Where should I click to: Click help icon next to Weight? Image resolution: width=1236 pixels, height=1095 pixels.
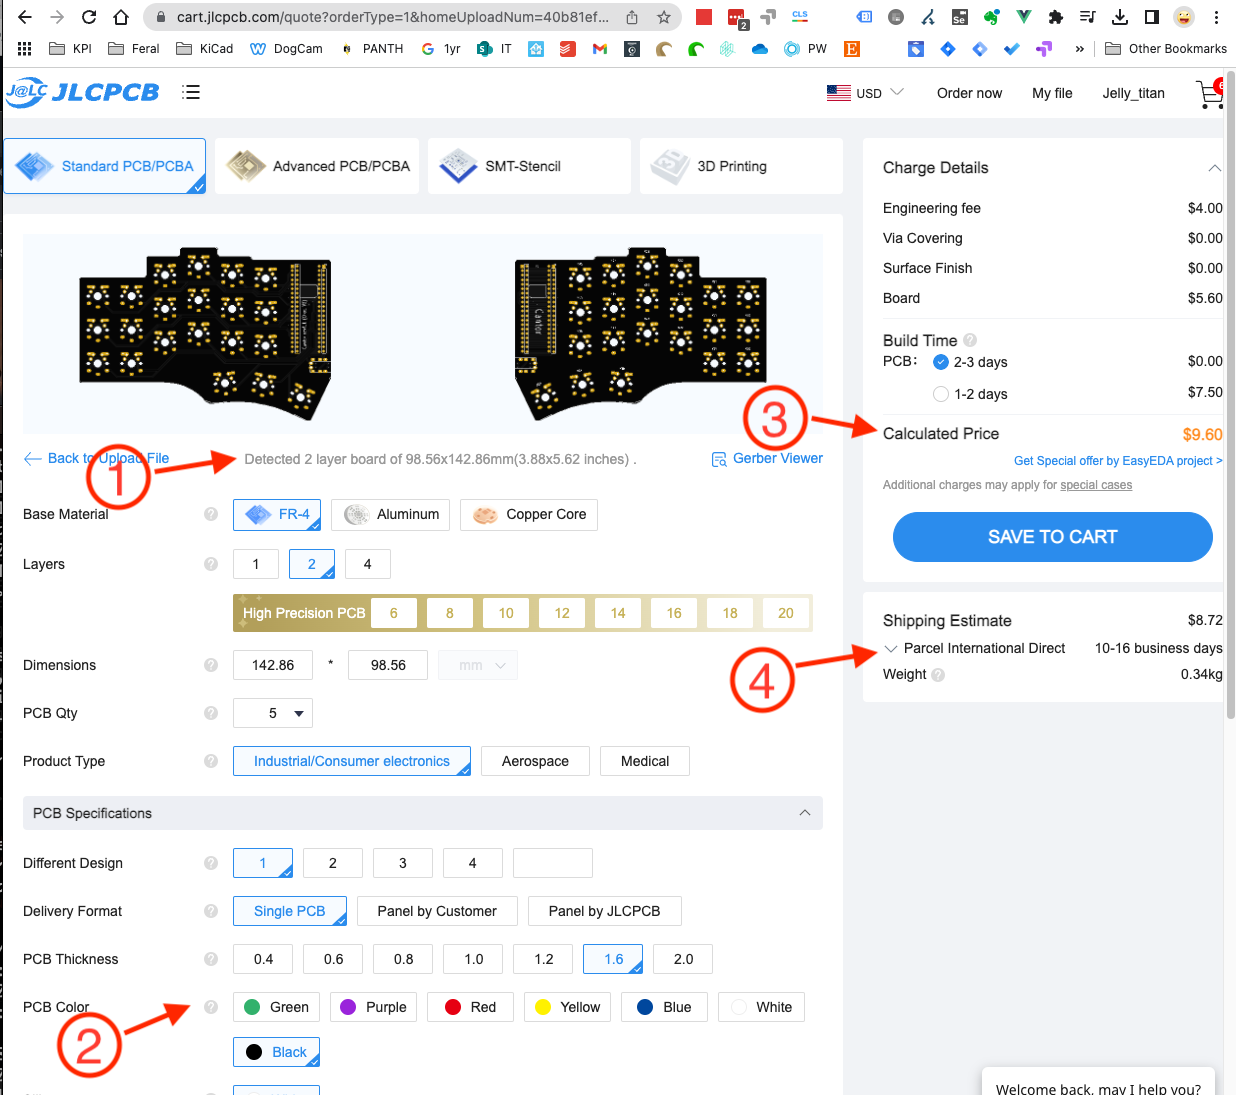(938, 675)
